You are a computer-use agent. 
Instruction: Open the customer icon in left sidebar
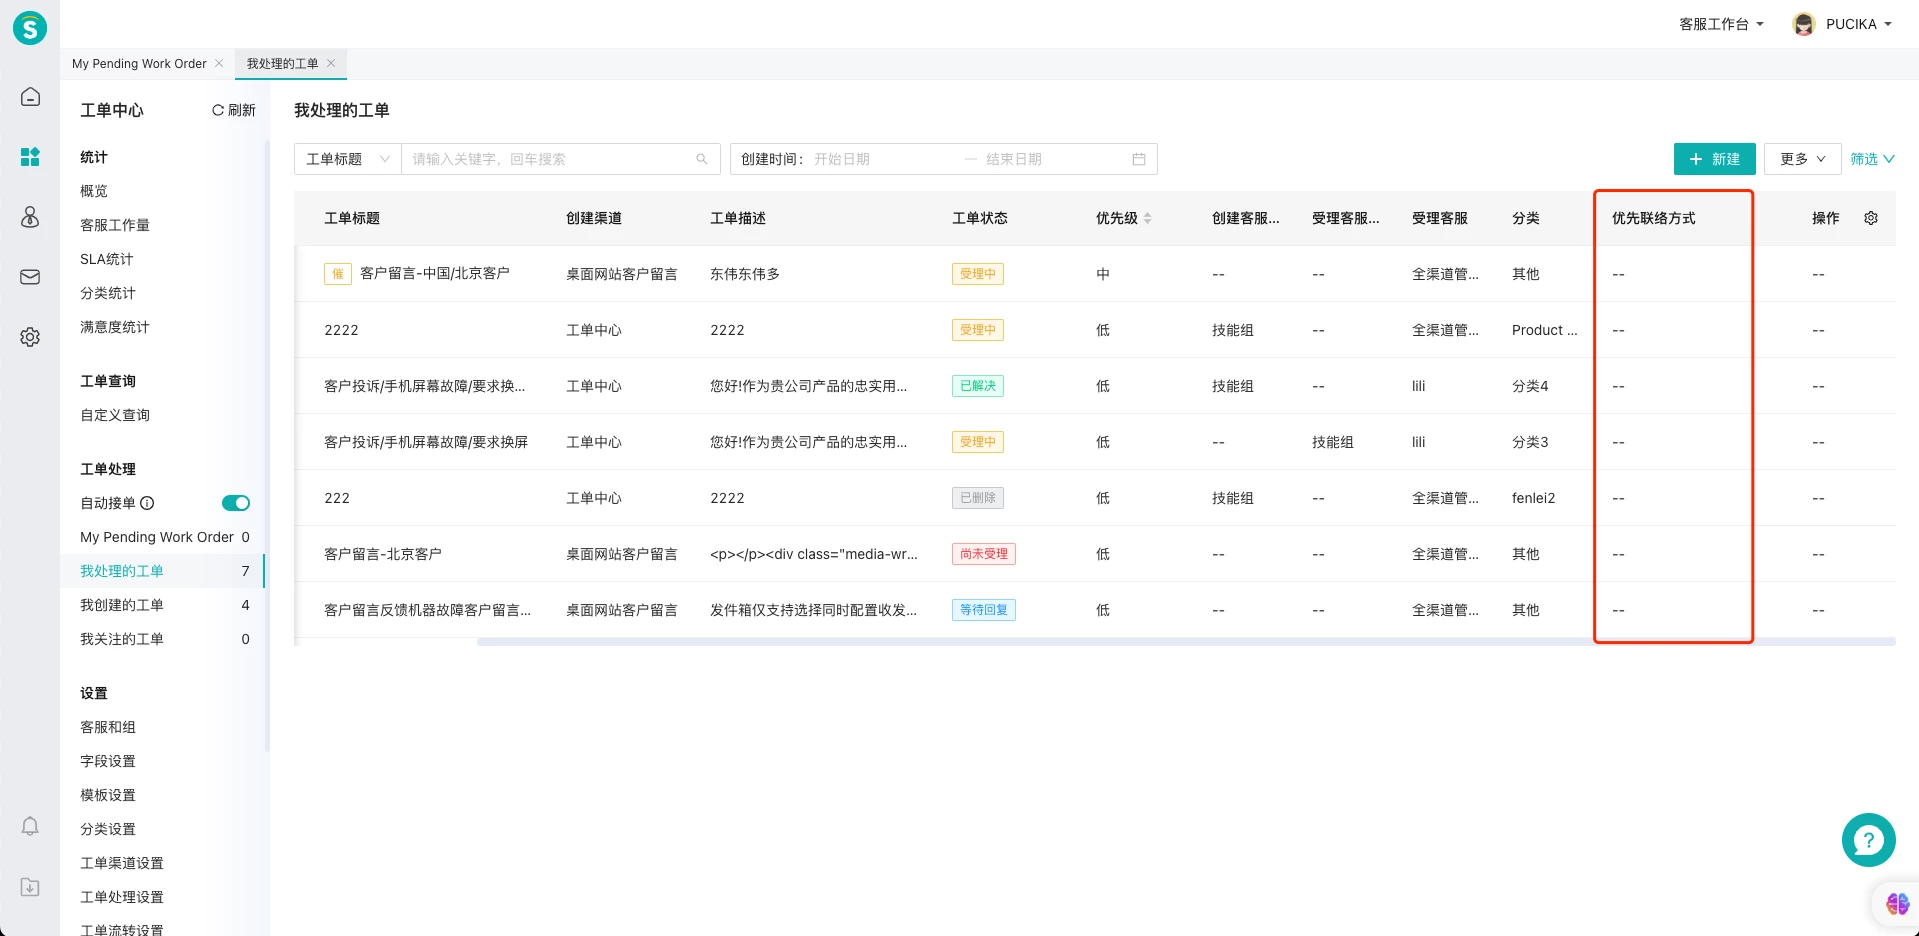pyautogui.click(x=30, y=217)
